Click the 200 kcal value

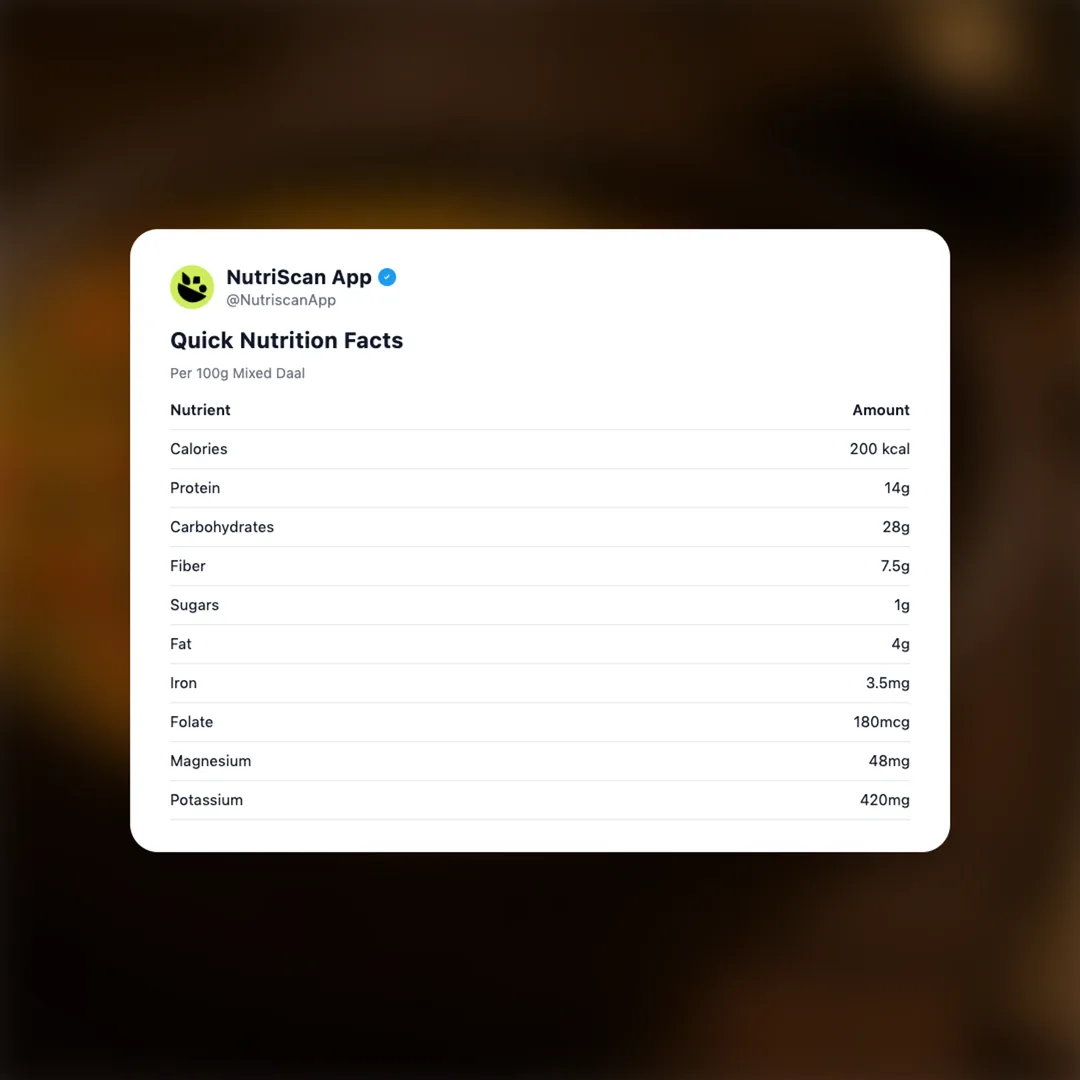click(x=879, y=449)
